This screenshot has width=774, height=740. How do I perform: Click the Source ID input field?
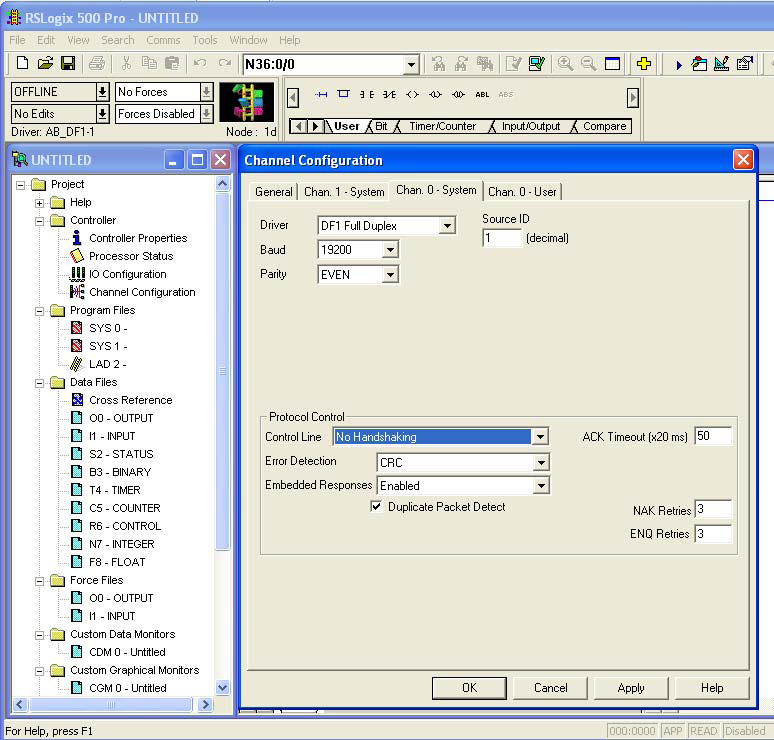[502, 238]
